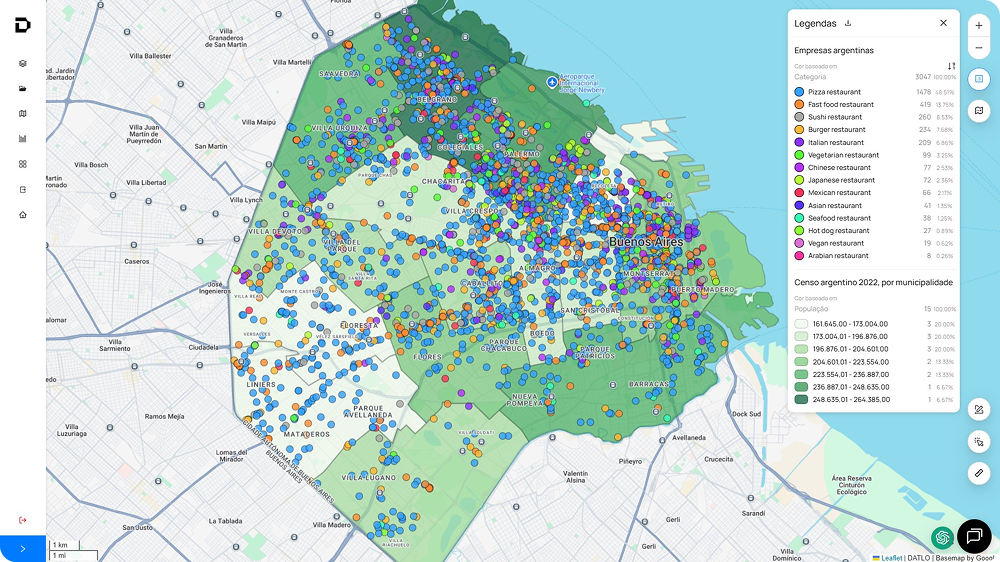Activate the draw/edit tool on map
The height and width of the screenshot is (562, 1000).
pos(979,409)
